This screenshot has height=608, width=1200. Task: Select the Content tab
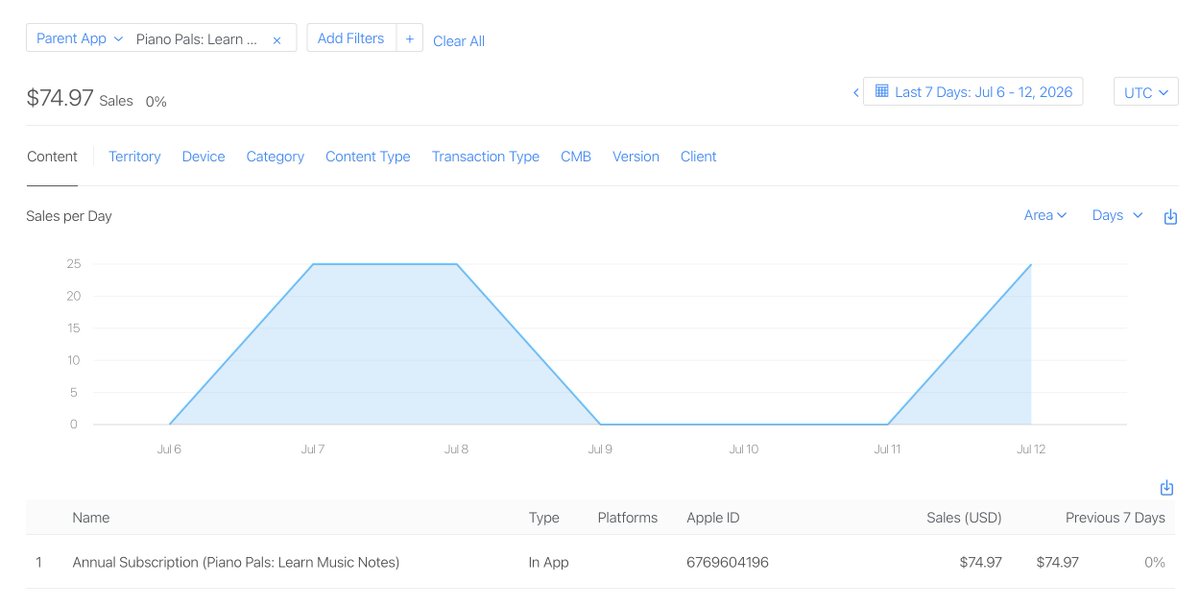point(52,156)
